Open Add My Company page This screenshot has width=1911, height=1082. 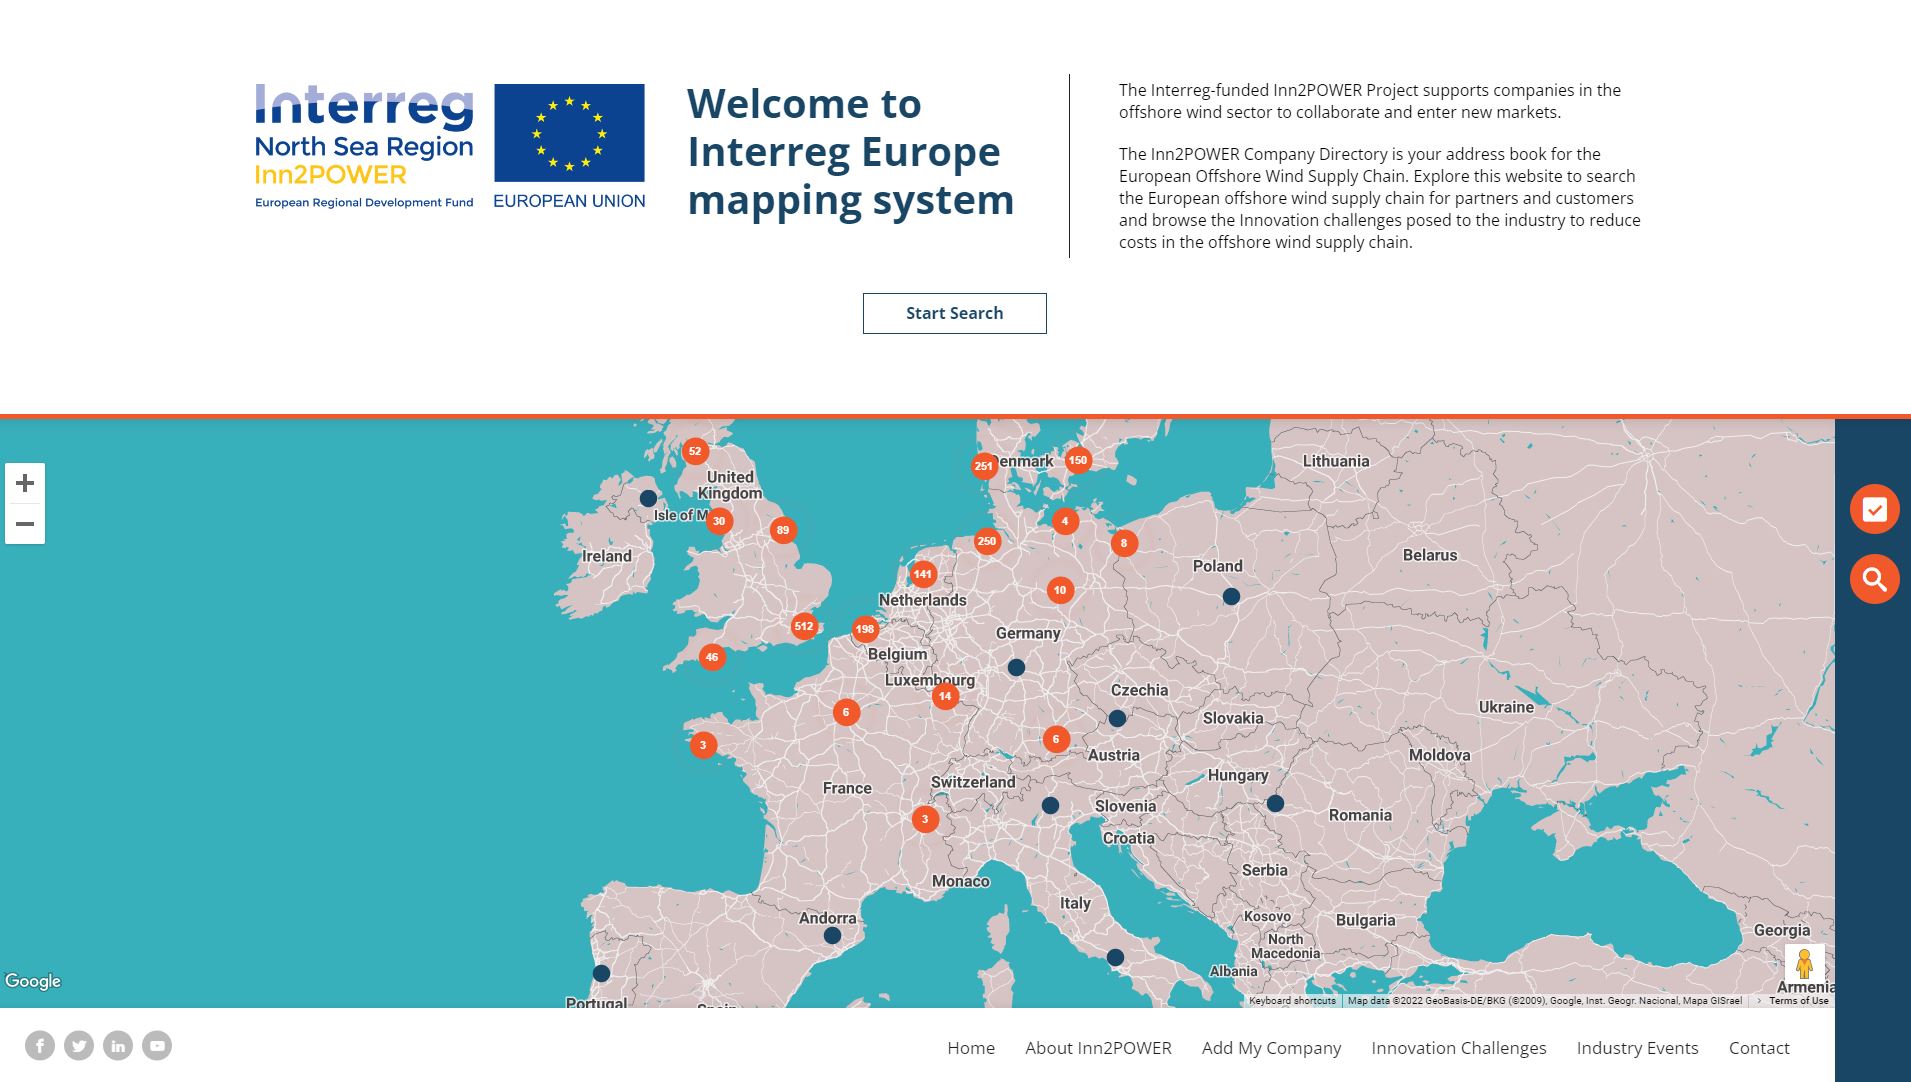coord(1271,1048)
